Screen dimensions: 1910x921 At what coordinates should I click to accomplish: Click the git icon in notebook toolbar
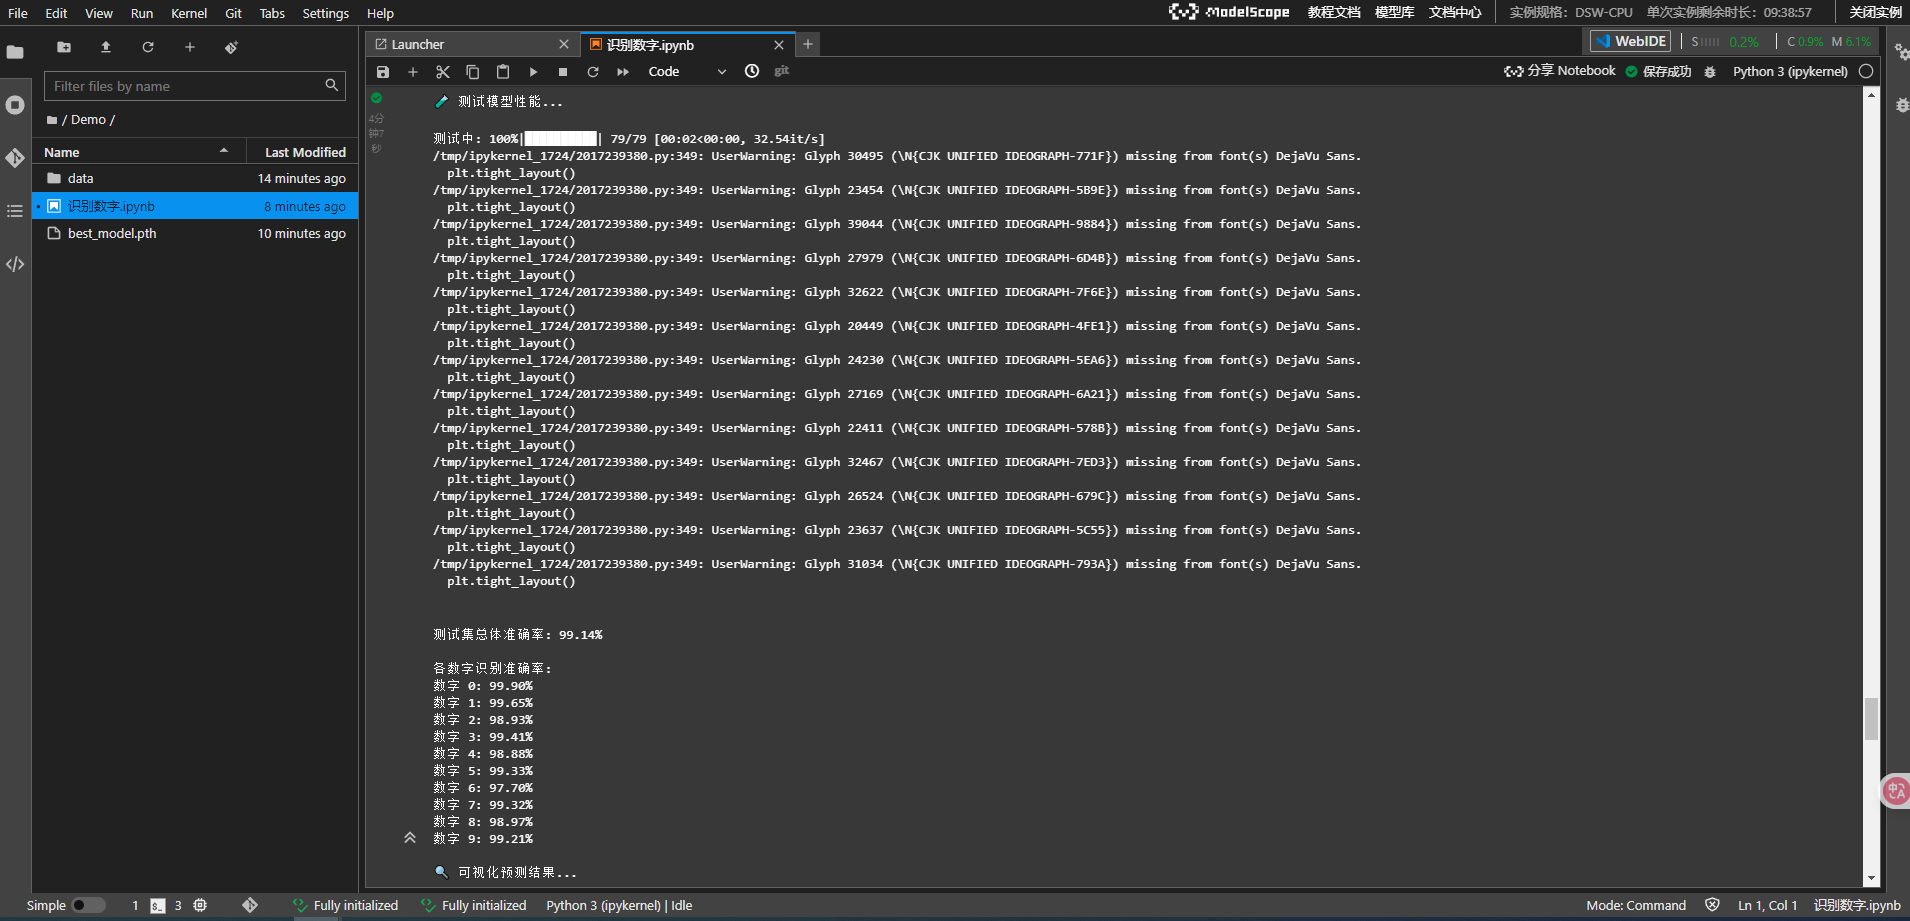click(782, 71)
